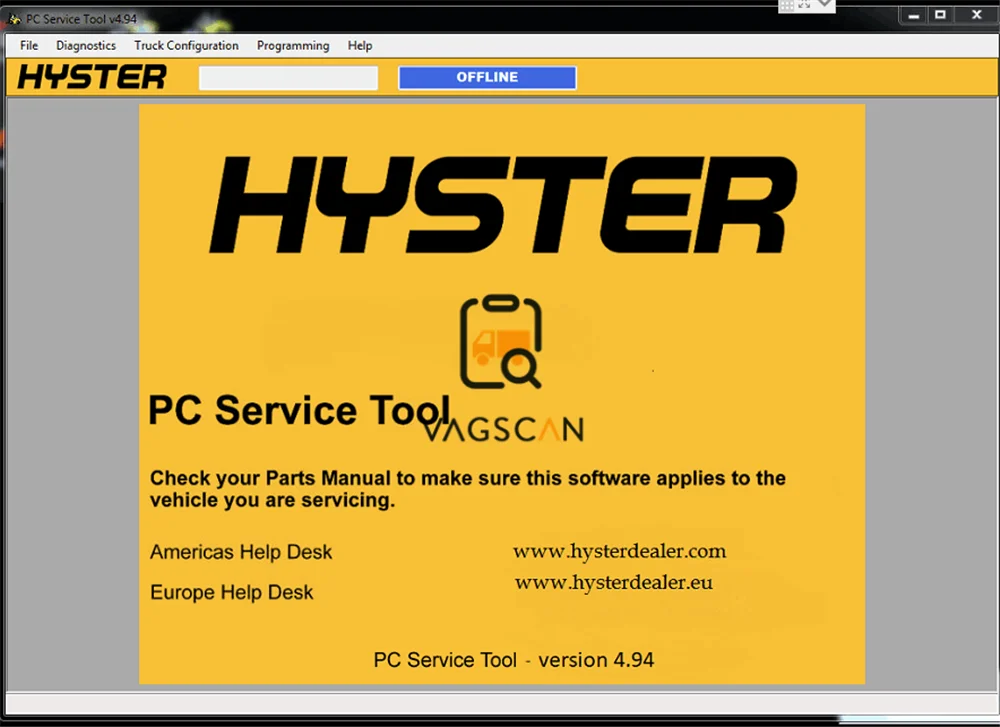Maximize the PC Service Tool window
This screenshot has width=1000, height=727.
(x=940, y=15)
